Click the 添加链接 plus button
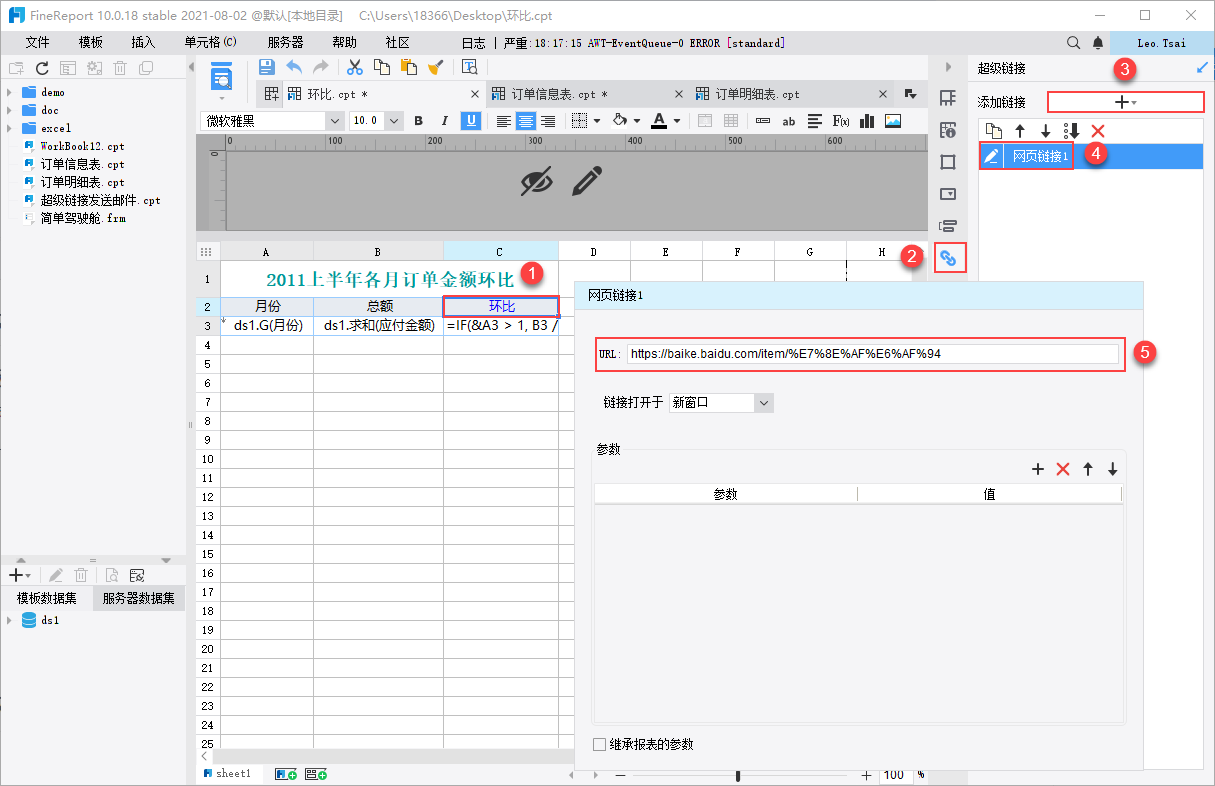Viewport: 1215px width, 786px height. click(x=1125, y=102)
